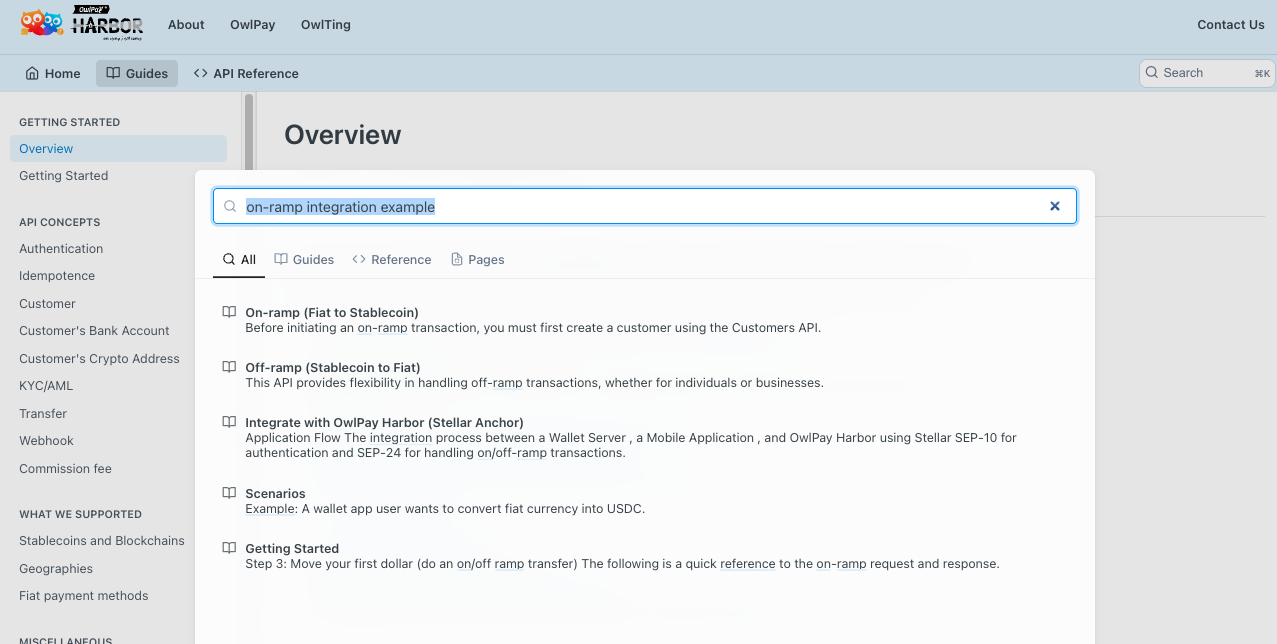Open Customer's Bank Account in the sidebar
Image resolution: width=1277 pixels, height=644 pixels.
pos(94,330)
